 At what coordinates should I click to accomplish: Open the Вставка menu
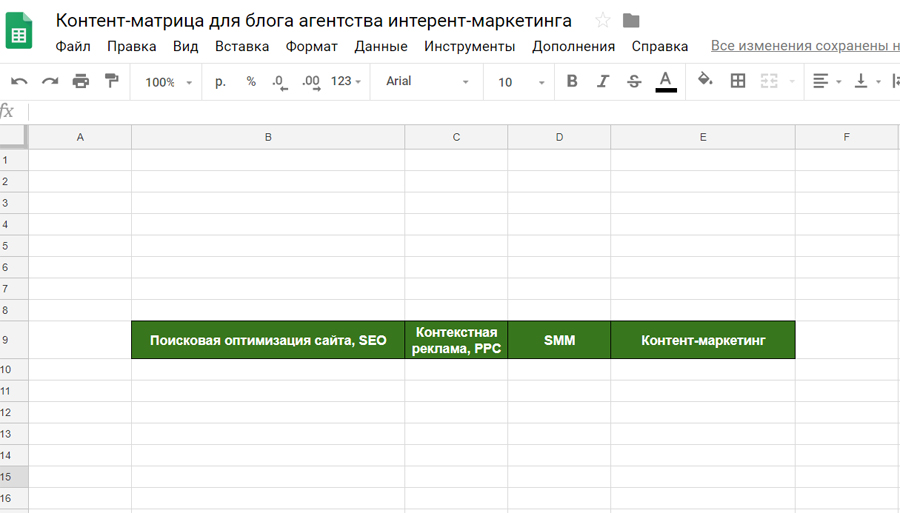click(x=242, y=46)
